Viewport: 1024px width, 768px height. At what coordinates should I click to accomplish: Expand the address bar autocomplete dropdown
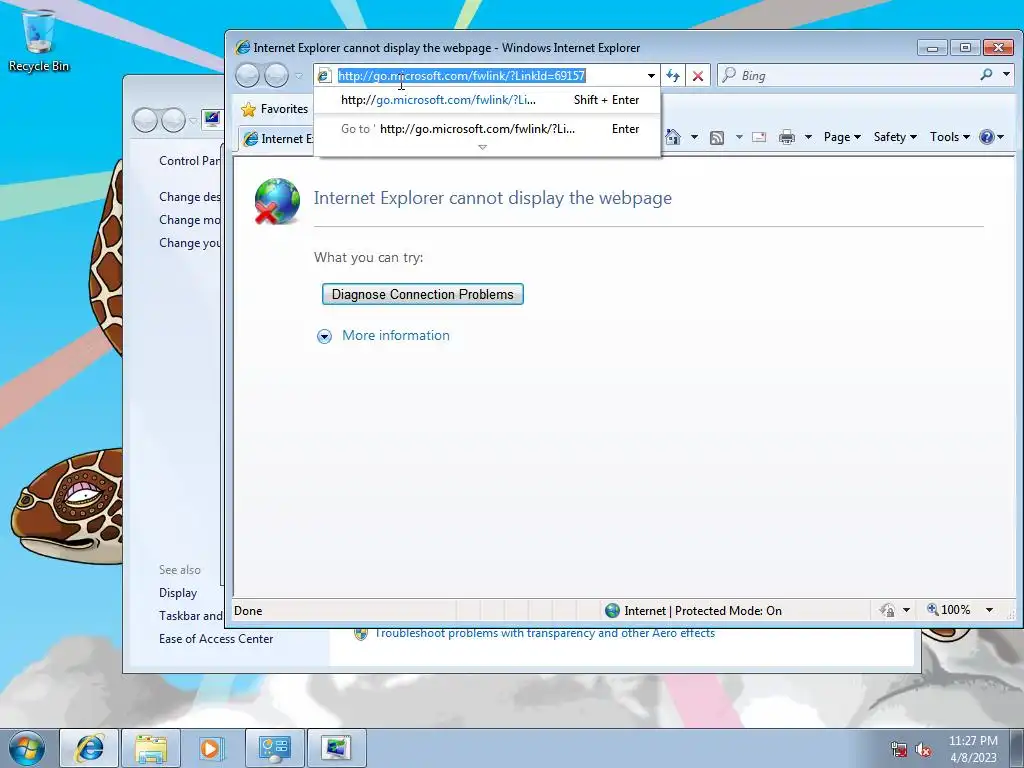point(651,76)
